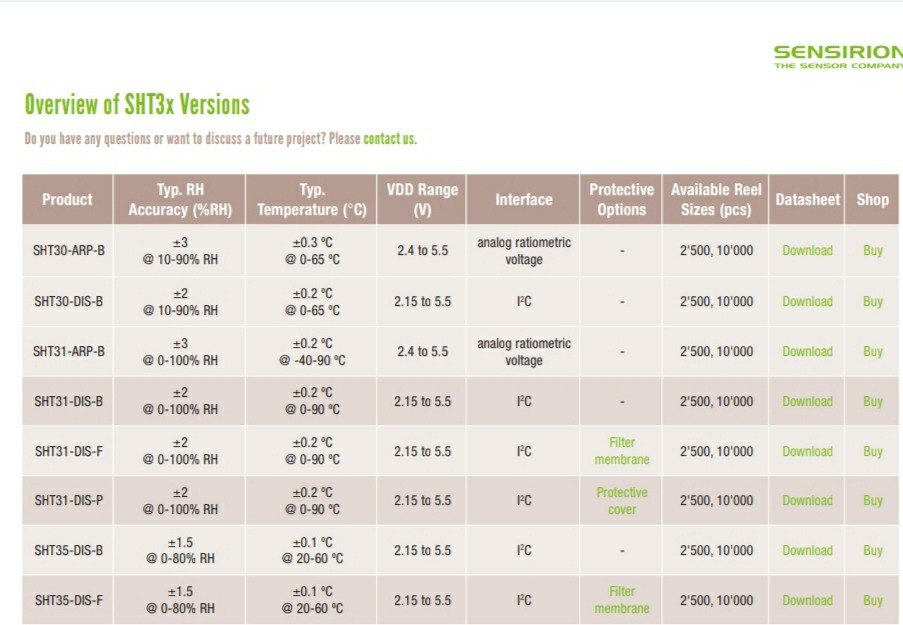Click the Interface column header
Screen dimensions: 903x625
click(x=523, y=199)
